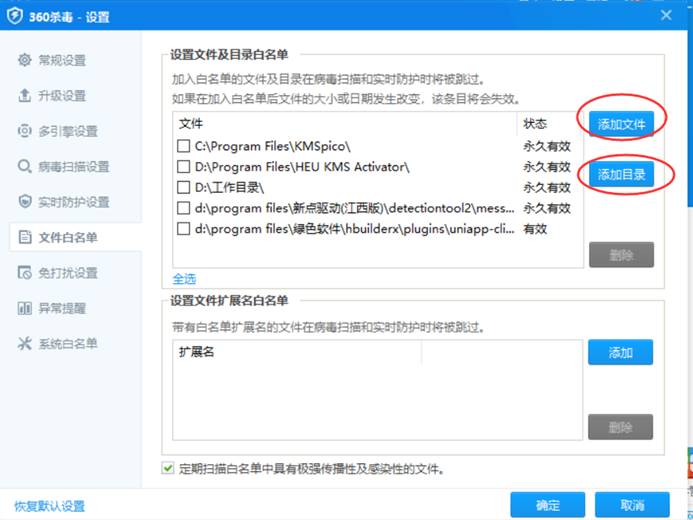Screen dimensions: 693x520
Task: Close the settings dialog with X
Action: pyautogui.click(x=666, y=15)
